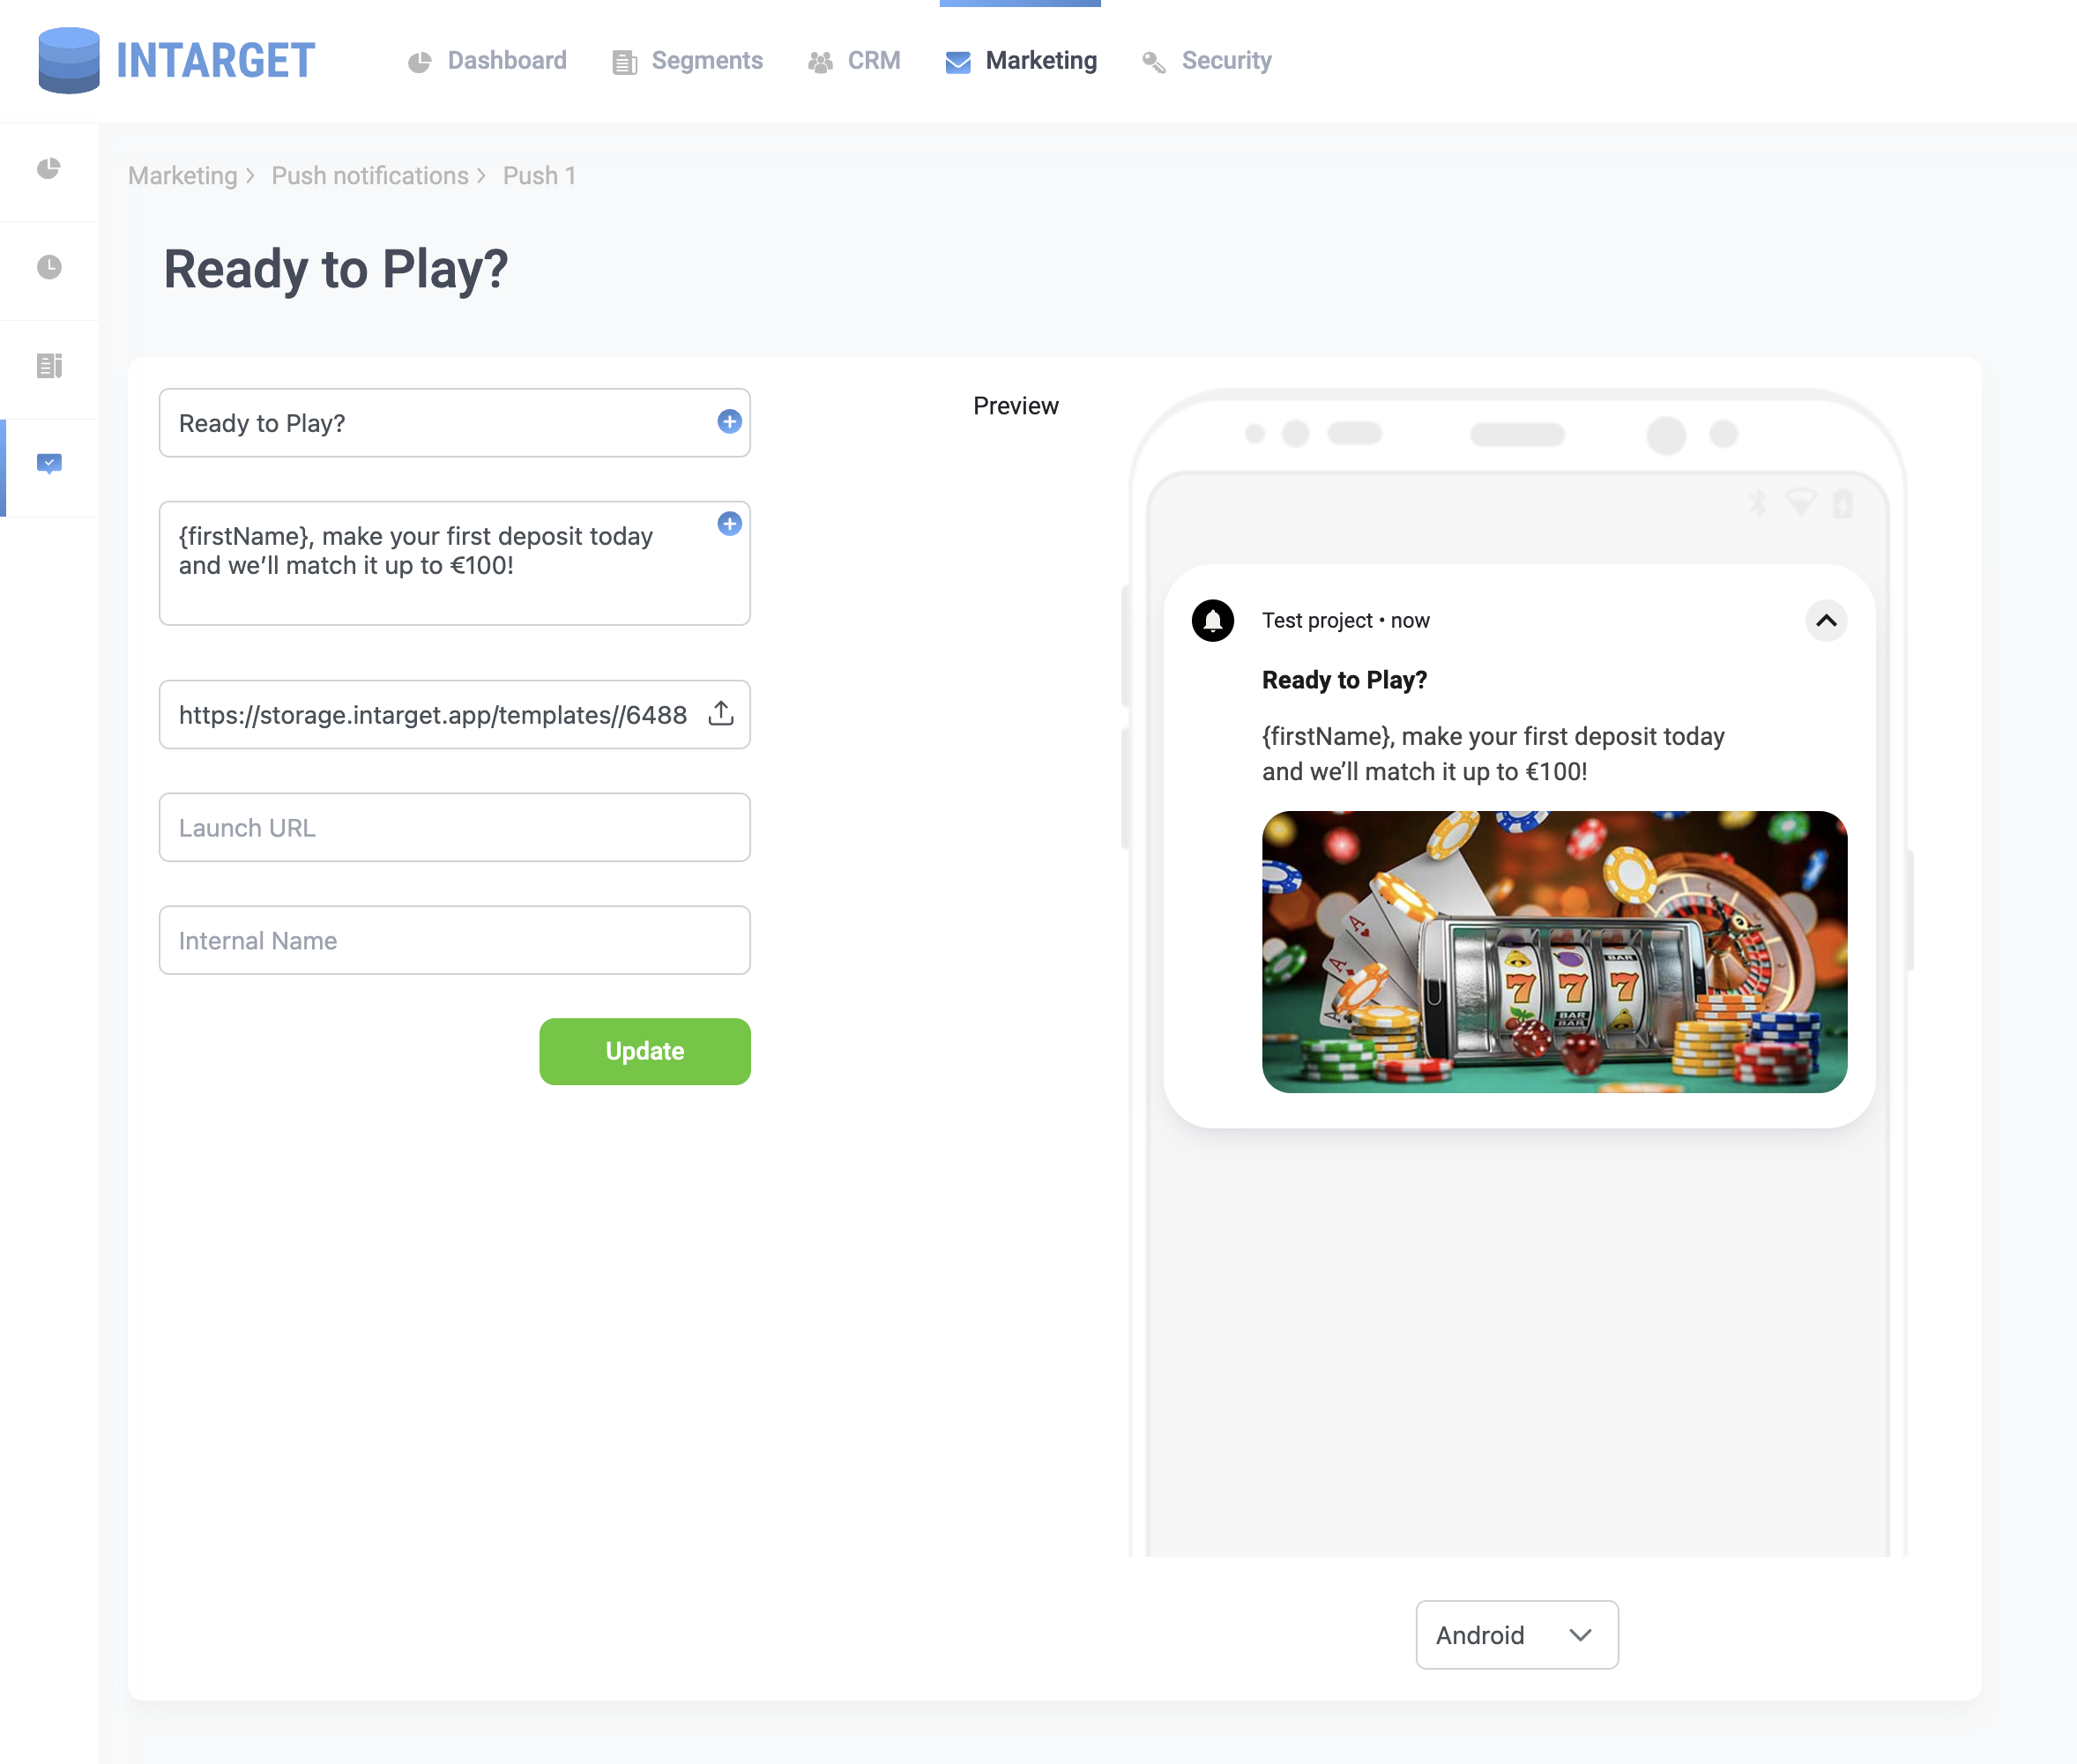Click the INTARGET database logo icon
This screenshot has height=1764, width=2077.
tap(69, 60)
